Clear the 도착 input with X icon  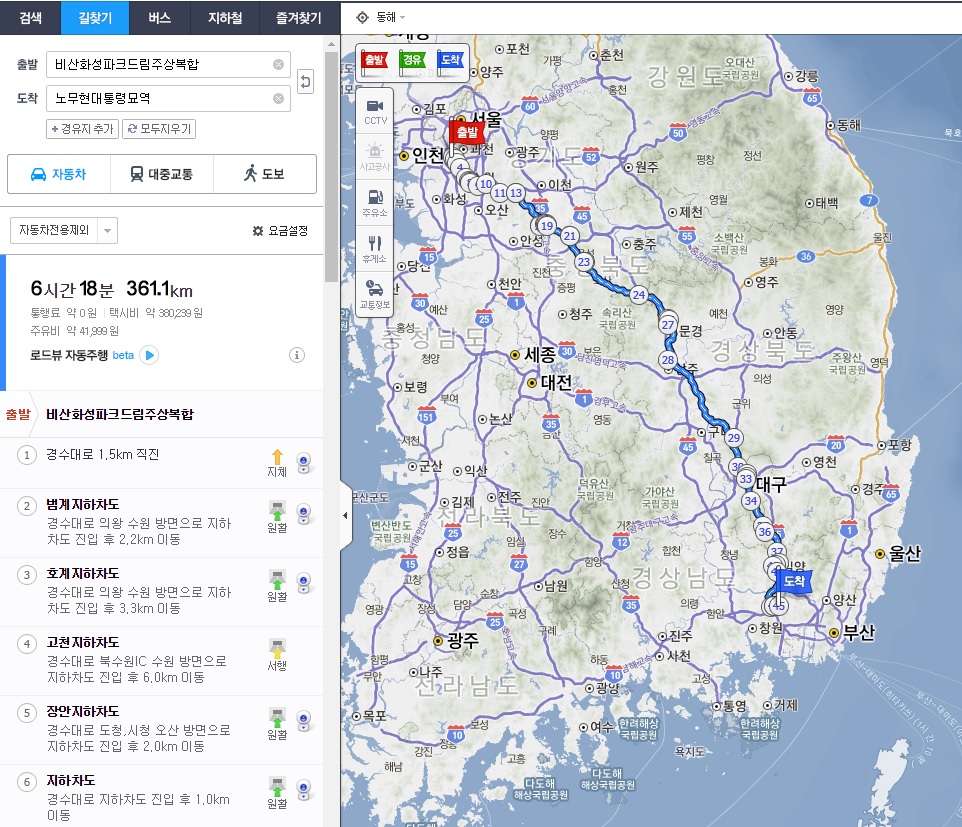coord(278,98)
